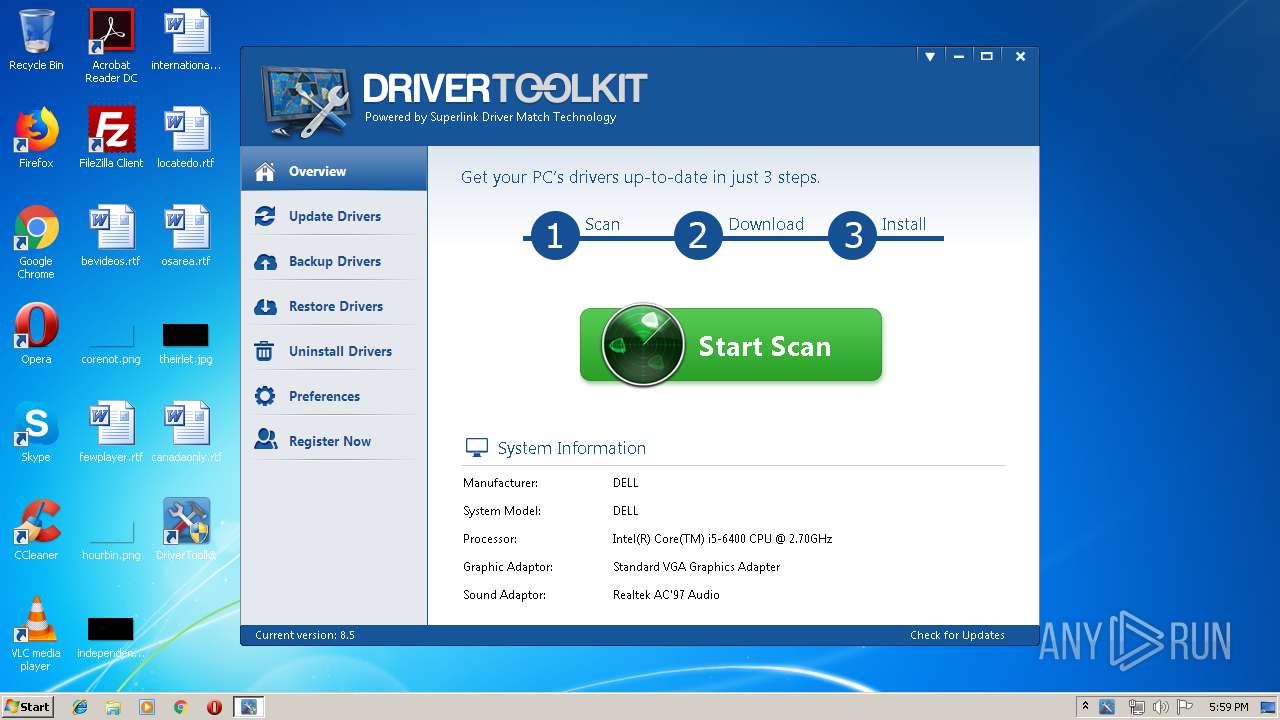
Task: Click the Restore Drivers download icon
Action: [x=265, y=306]
